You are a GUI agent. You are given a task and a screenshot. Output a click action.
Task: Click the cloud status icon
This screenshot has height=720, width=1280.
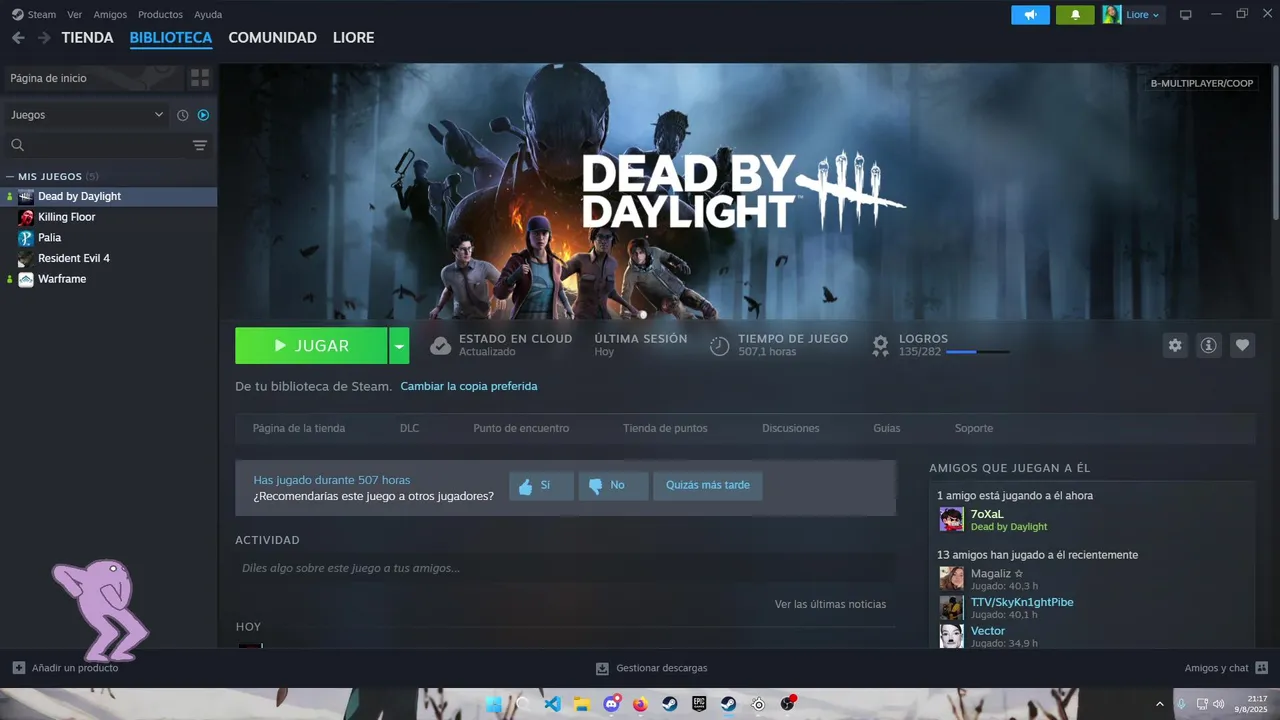pos(440,346)
